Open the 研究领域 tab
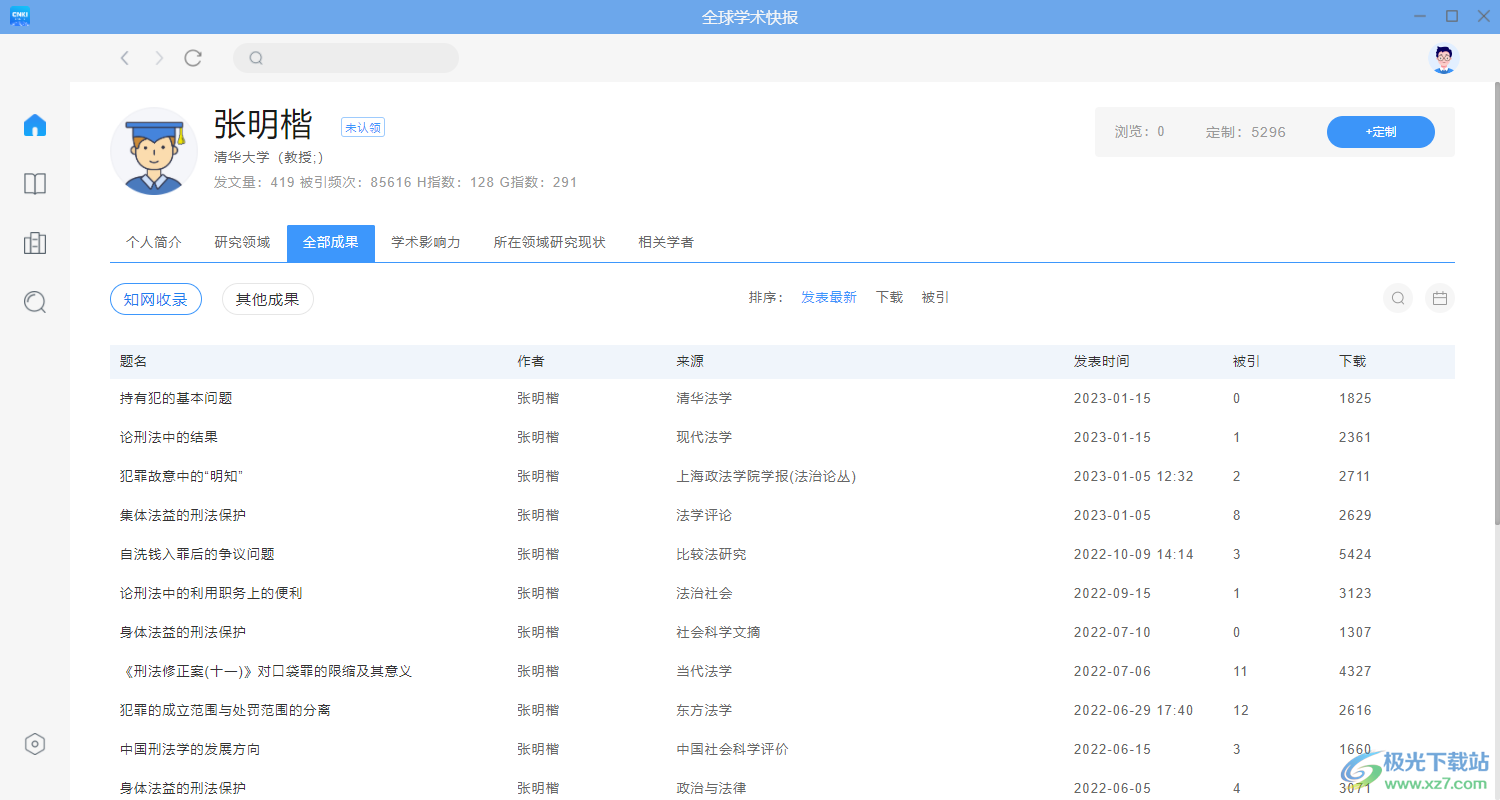This screenshot has width=1500, height=800. click(x=242, y=241)
